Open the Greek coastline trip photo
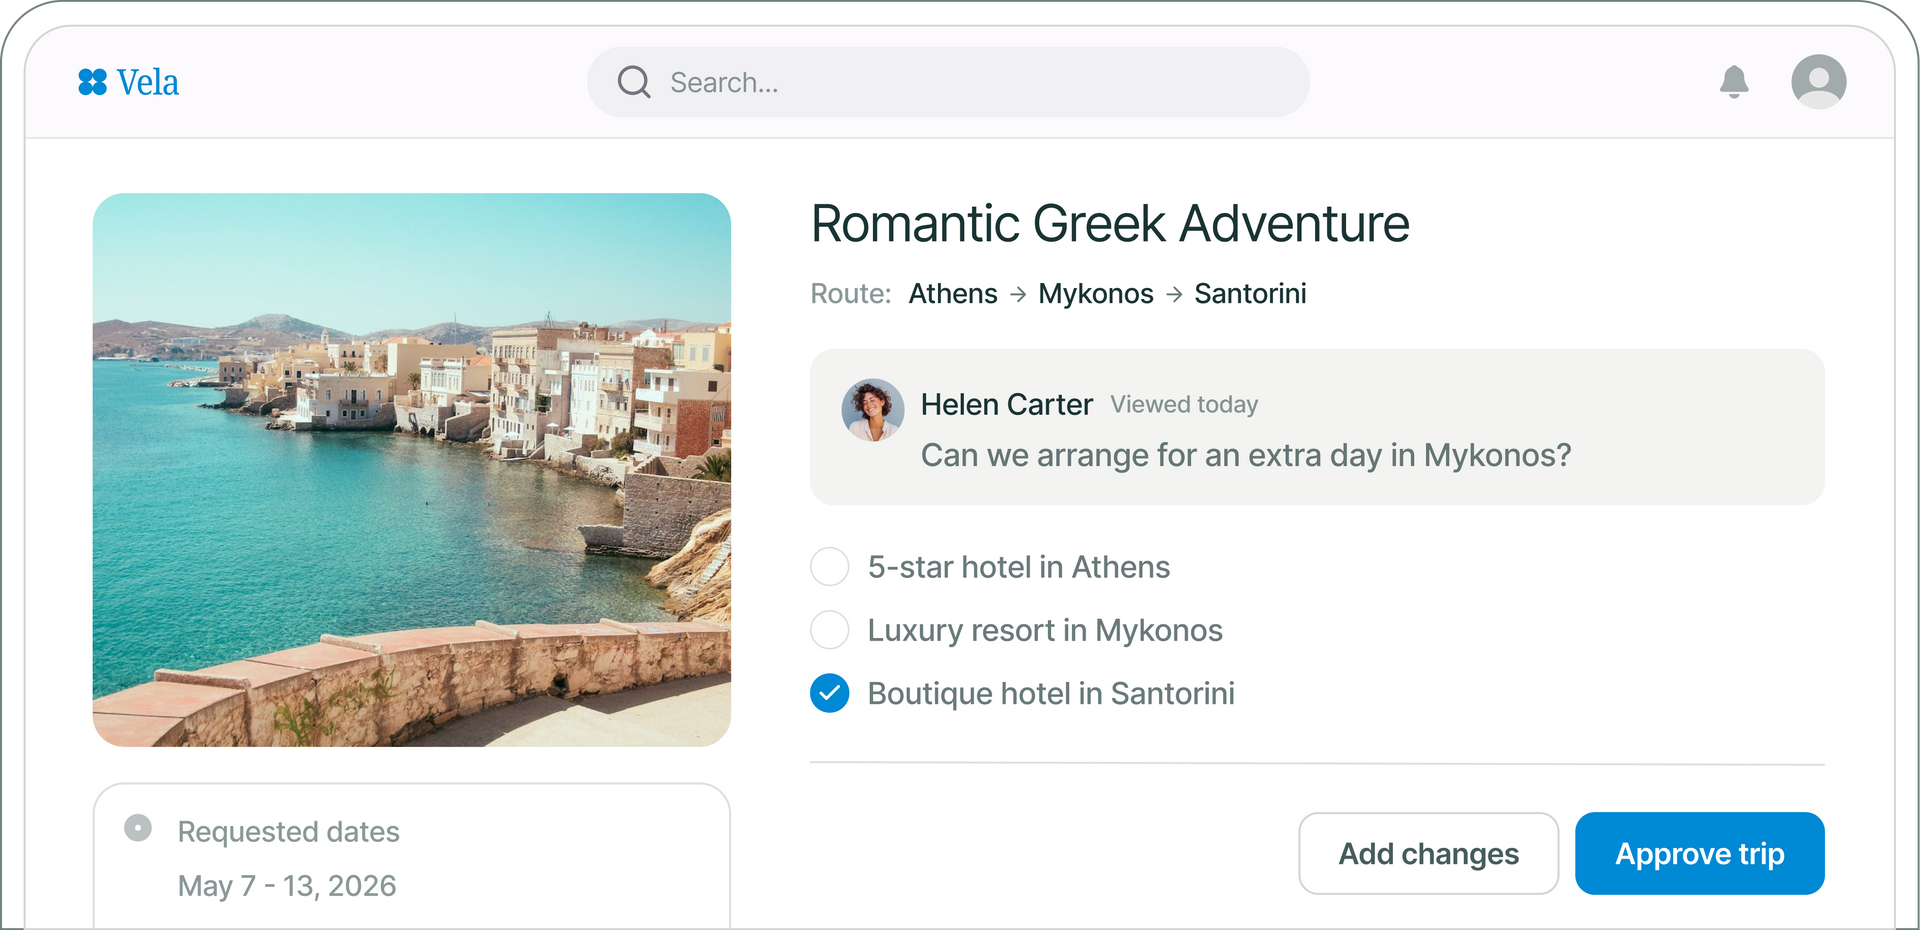This screenshot has height=930, width=1920. [412, 470]
